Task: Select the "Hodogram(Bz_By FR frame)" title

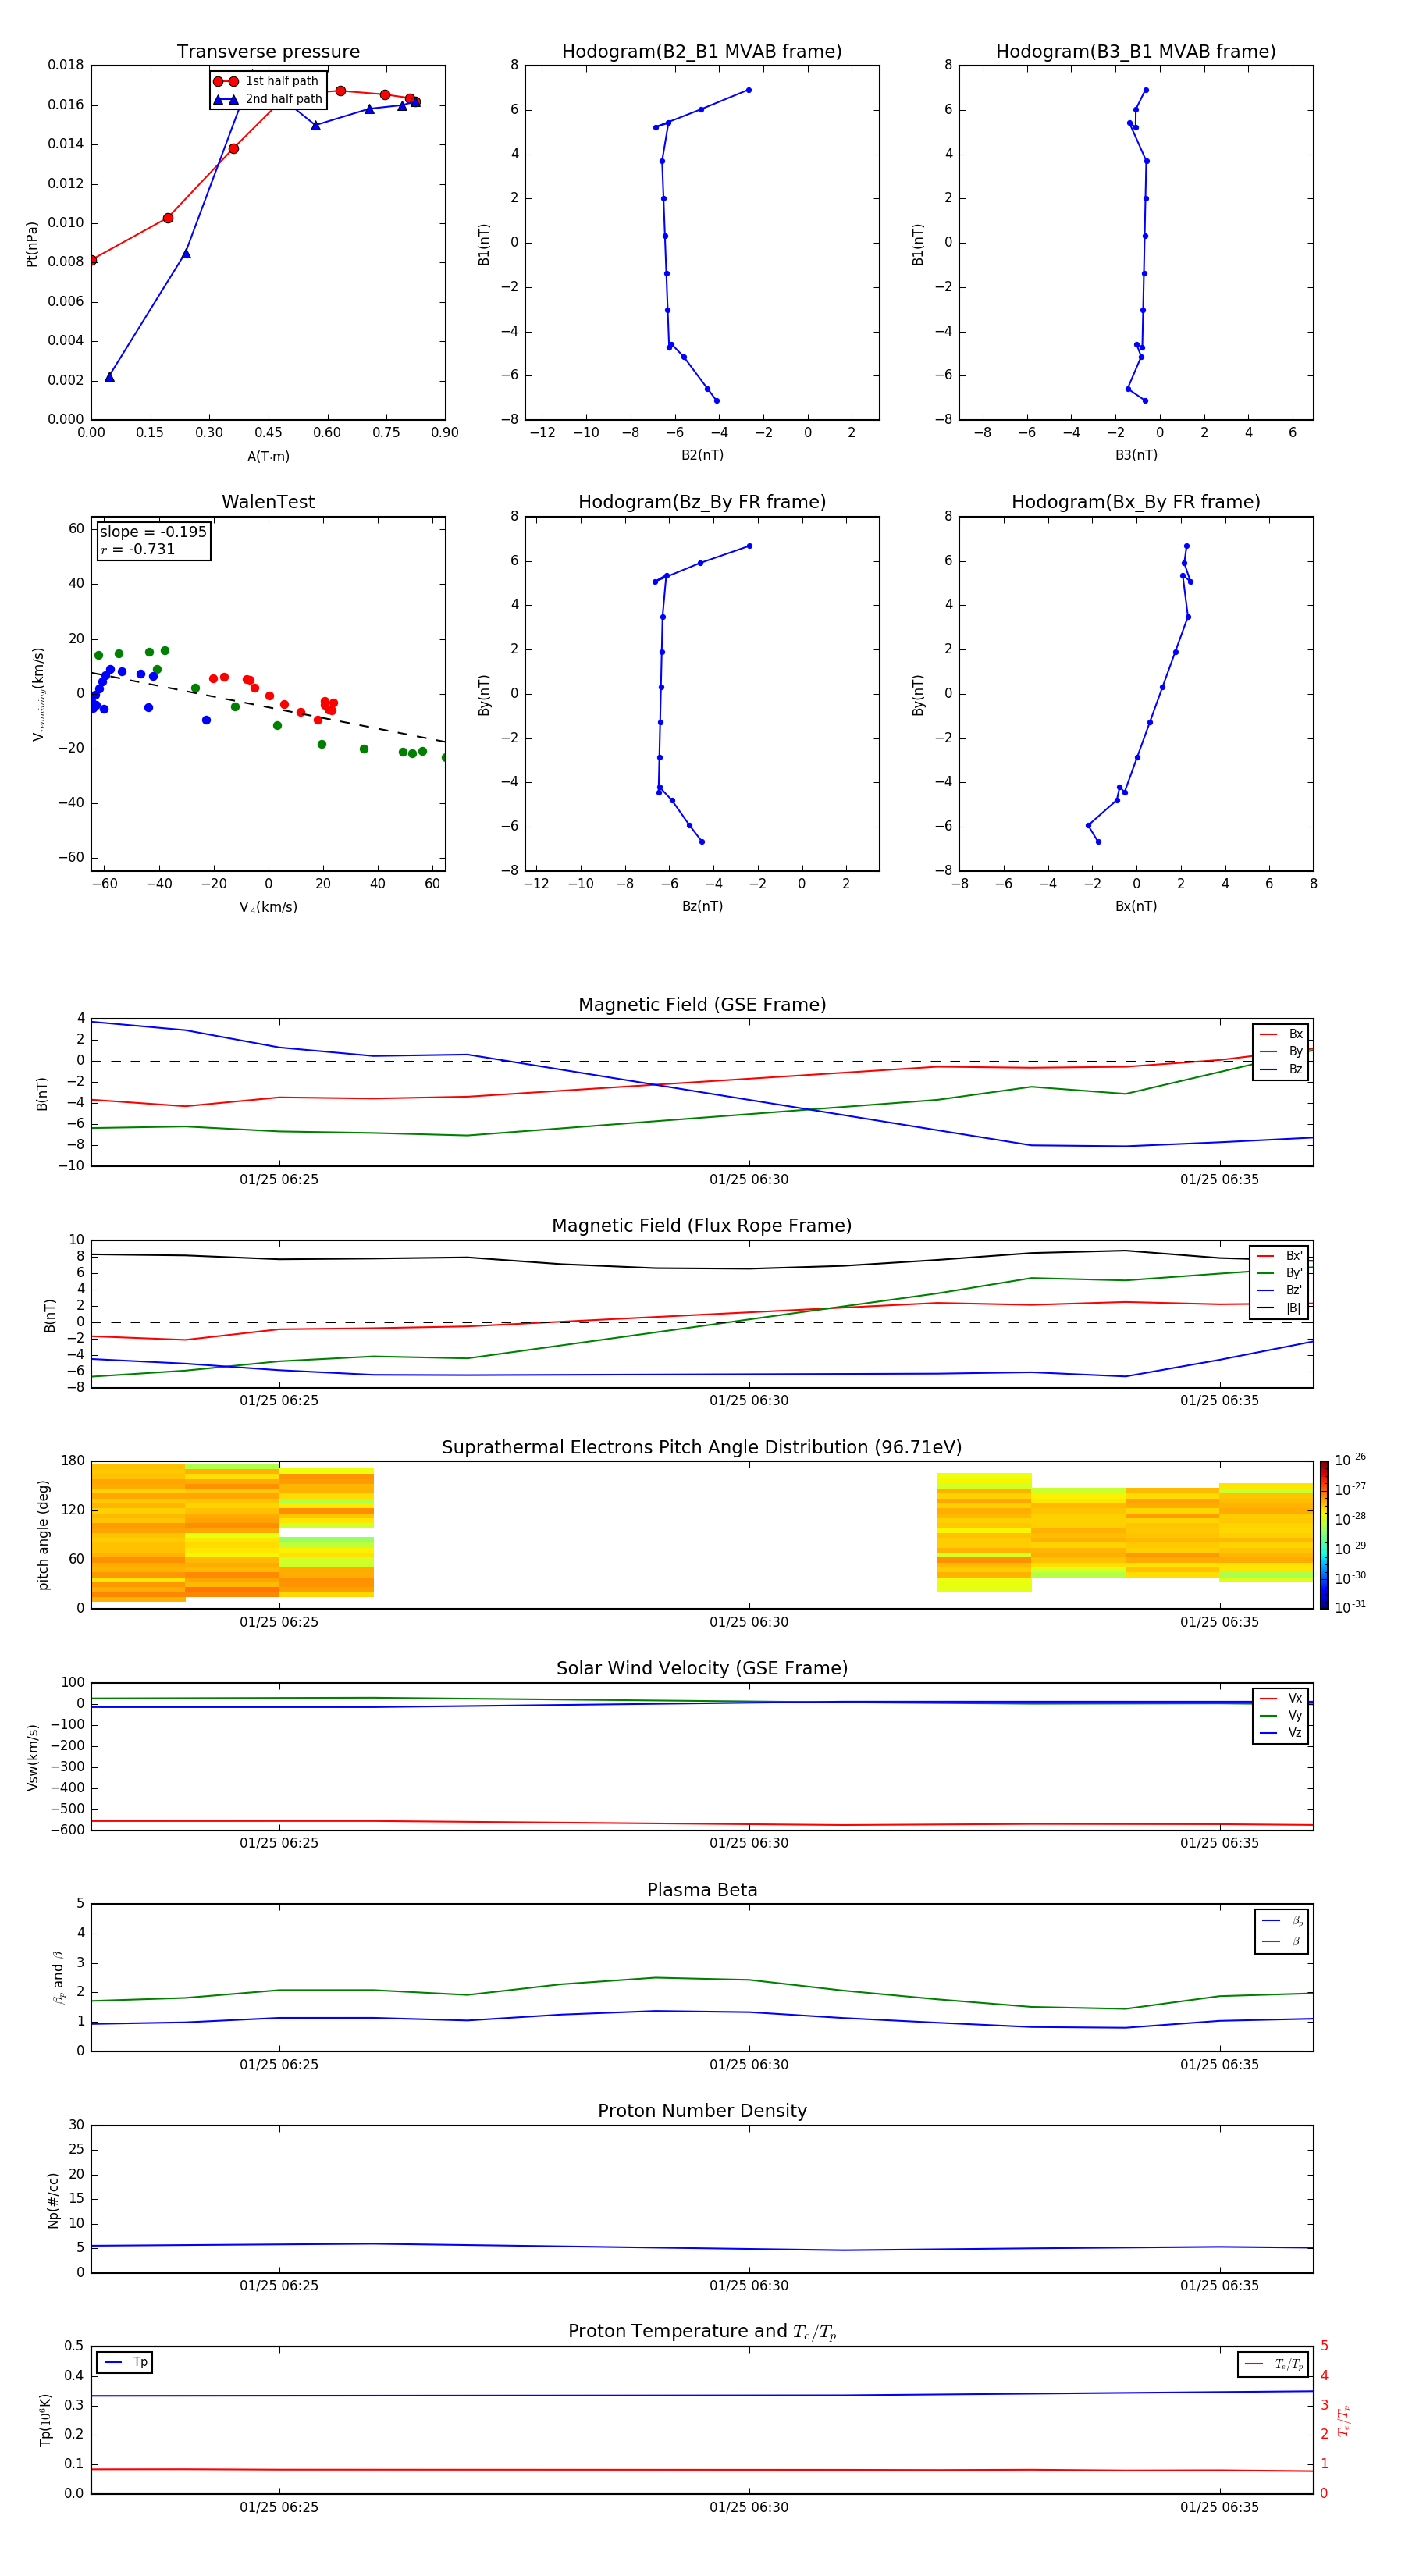Action: [702, 502]
